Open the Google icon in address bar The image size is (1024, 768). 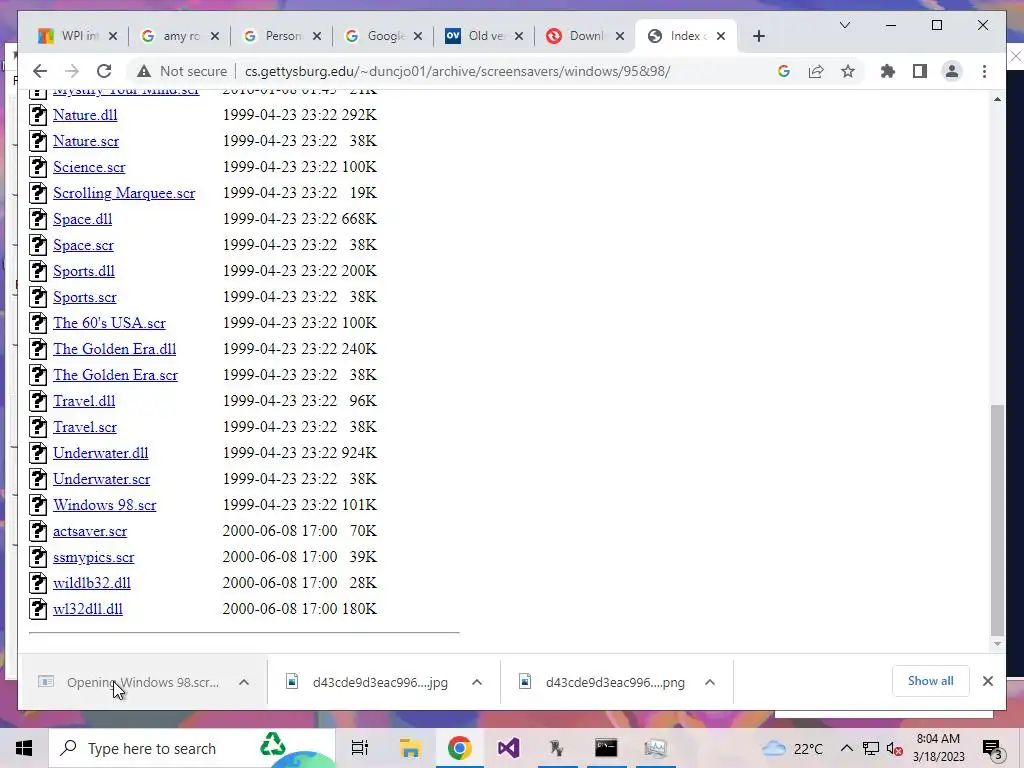point(784,71)
